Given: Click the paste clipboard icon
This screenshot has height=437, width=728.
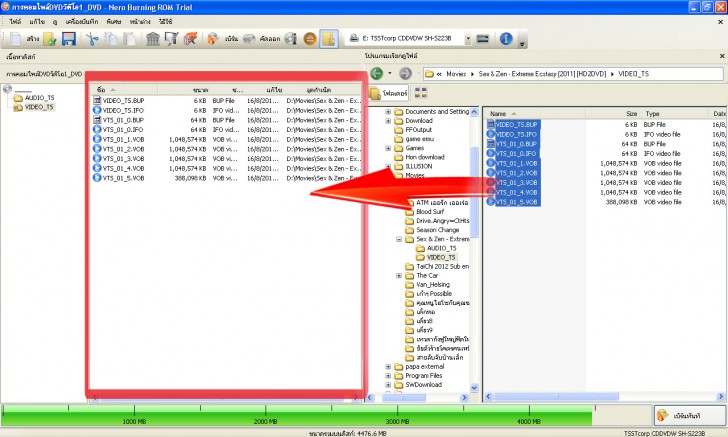Looking at the screenshot, I should point(129,39).
